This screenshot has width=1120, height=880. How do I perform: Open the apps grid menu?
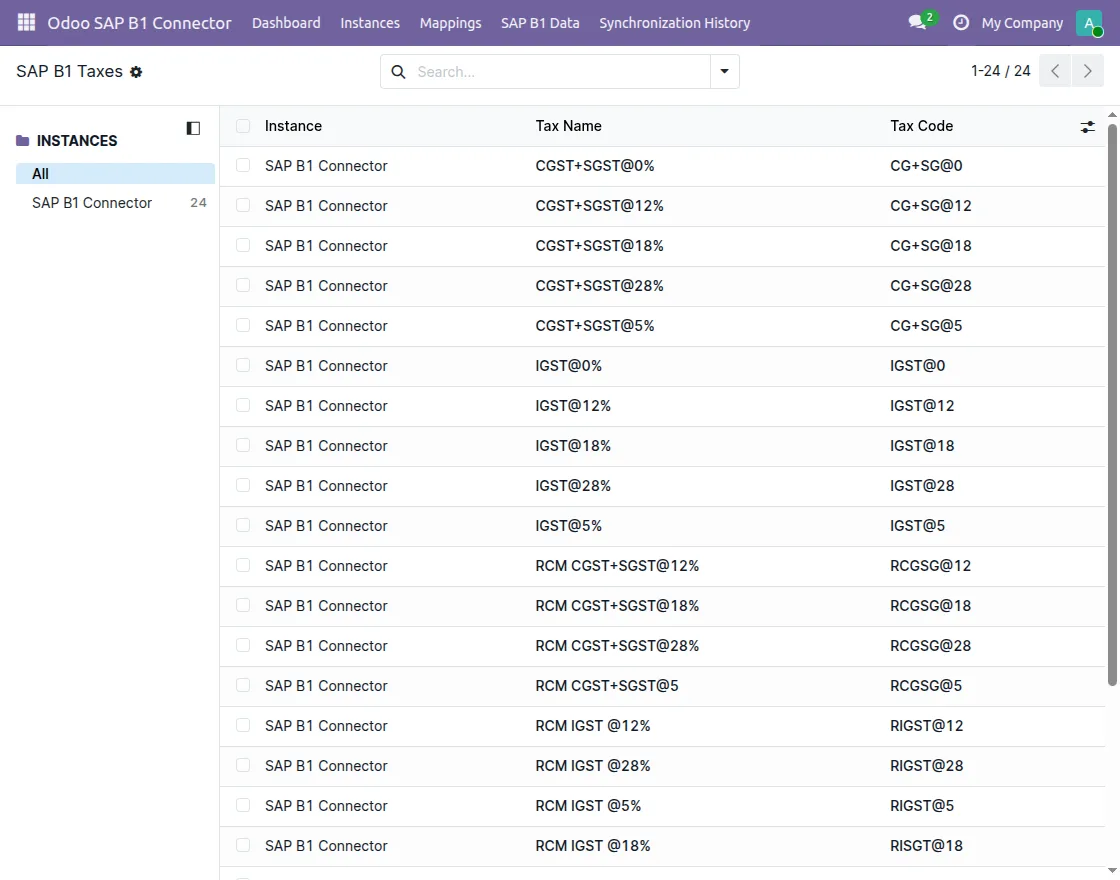click(26, 23)
